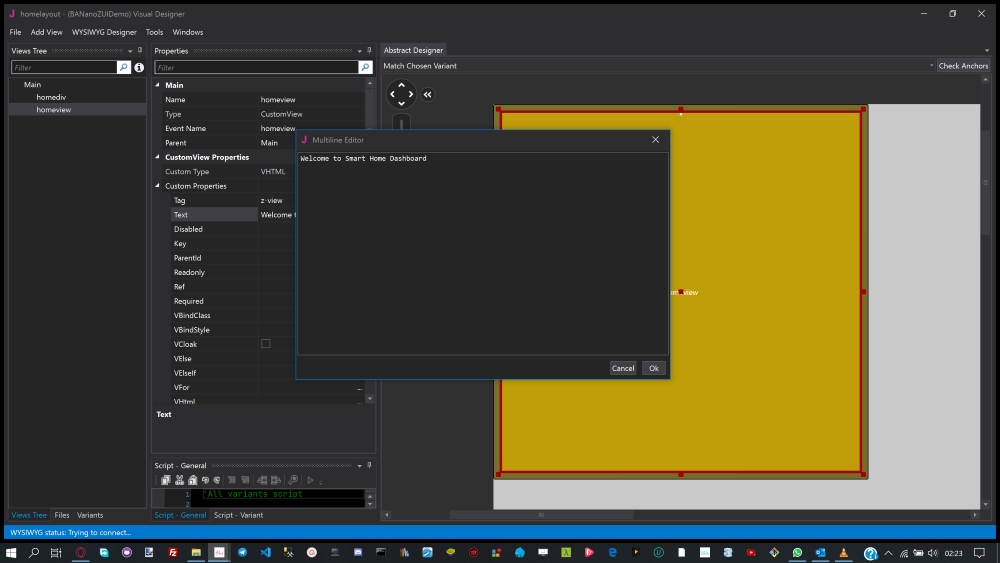The height and width of the screenshot is (563, 1000).
Task: Collapse the Main properties section
Action: tap(158, 85)
